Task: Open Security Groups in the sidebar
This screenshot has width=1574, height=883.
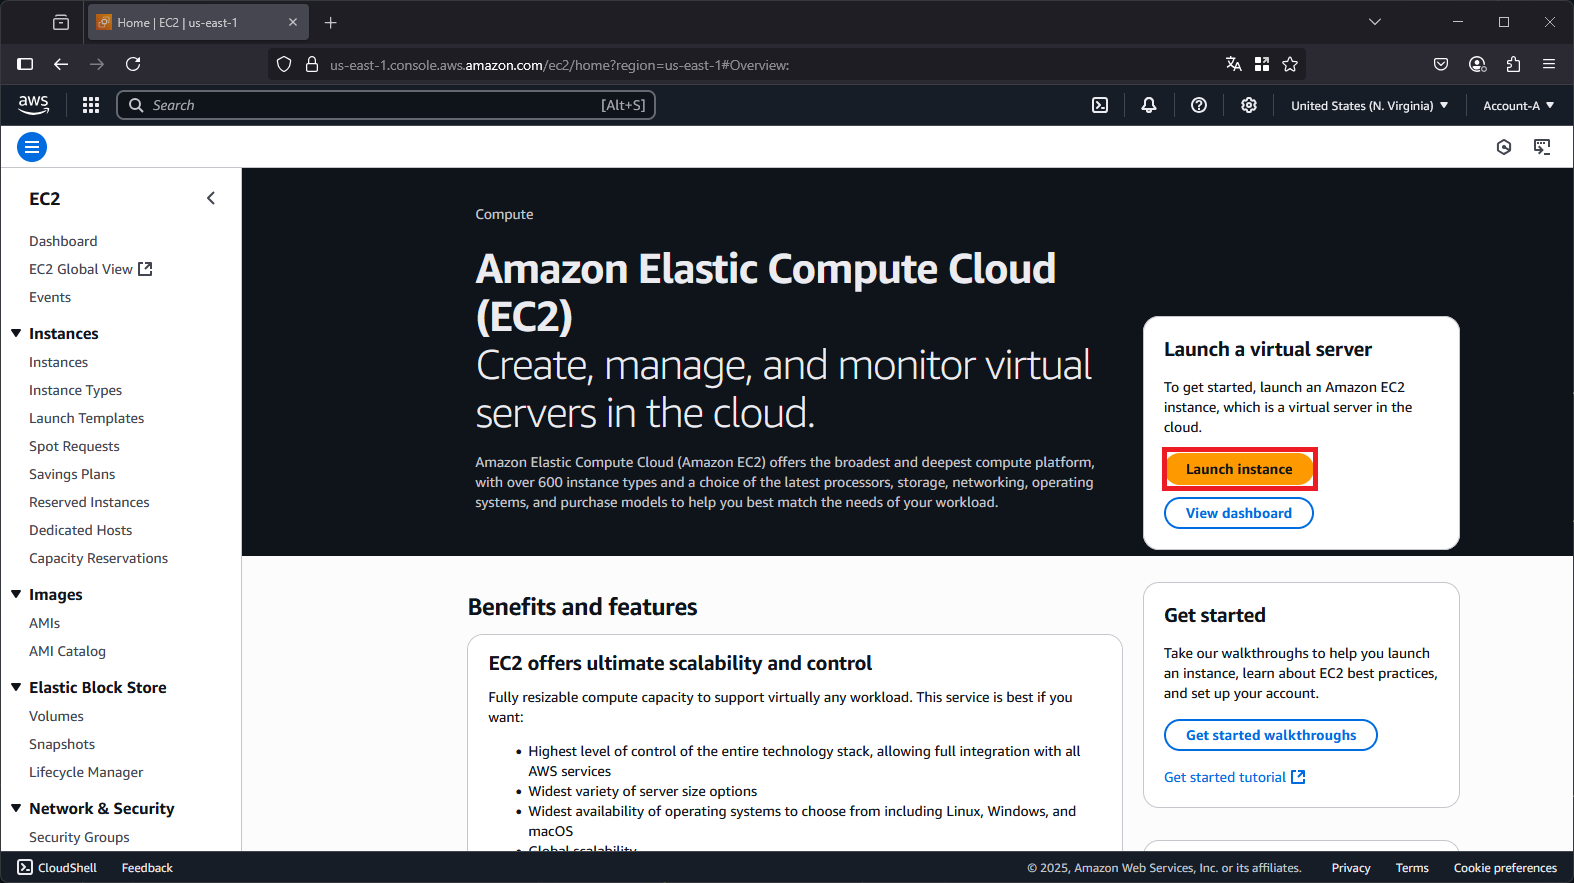Action: tap(79, 837)
